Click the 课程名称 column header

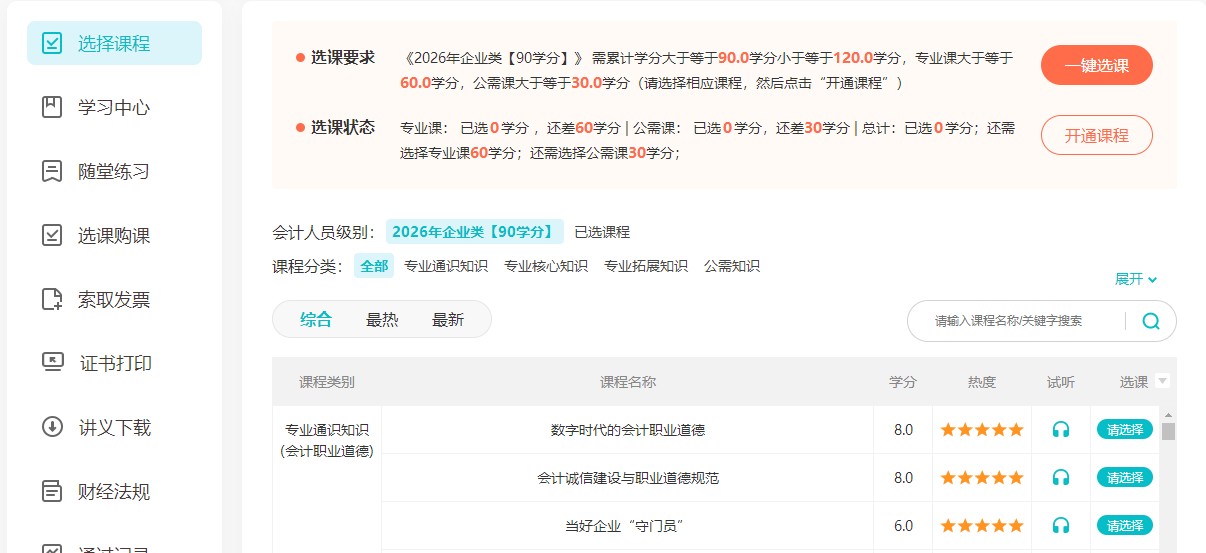(628, 382)
